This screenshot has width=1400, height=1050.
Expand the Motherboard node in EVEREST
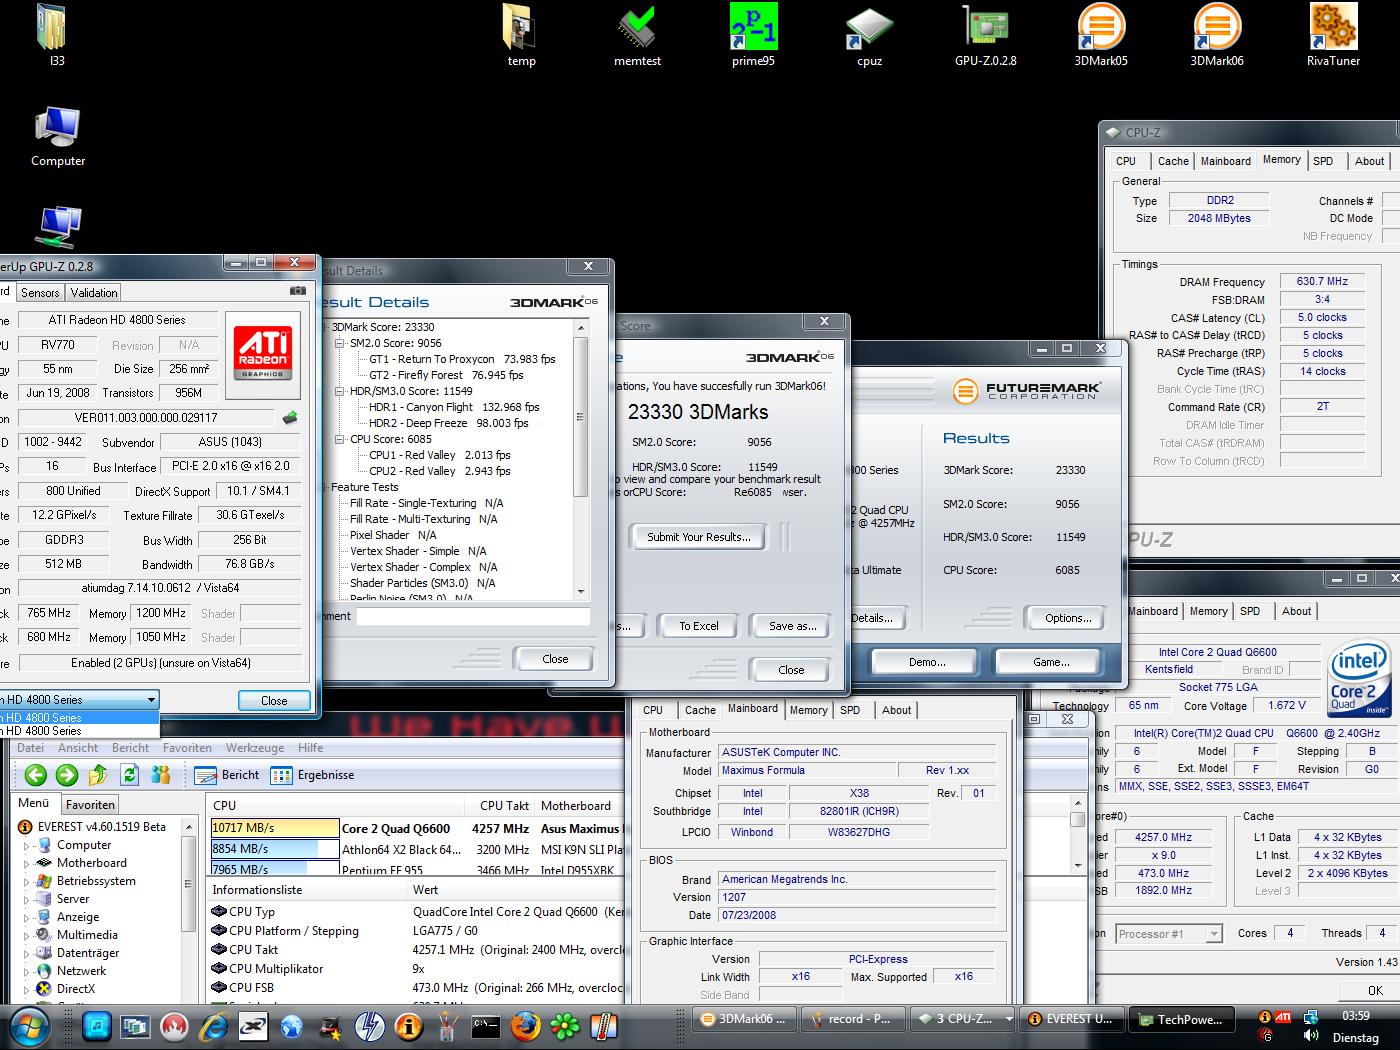click(27, 863)
